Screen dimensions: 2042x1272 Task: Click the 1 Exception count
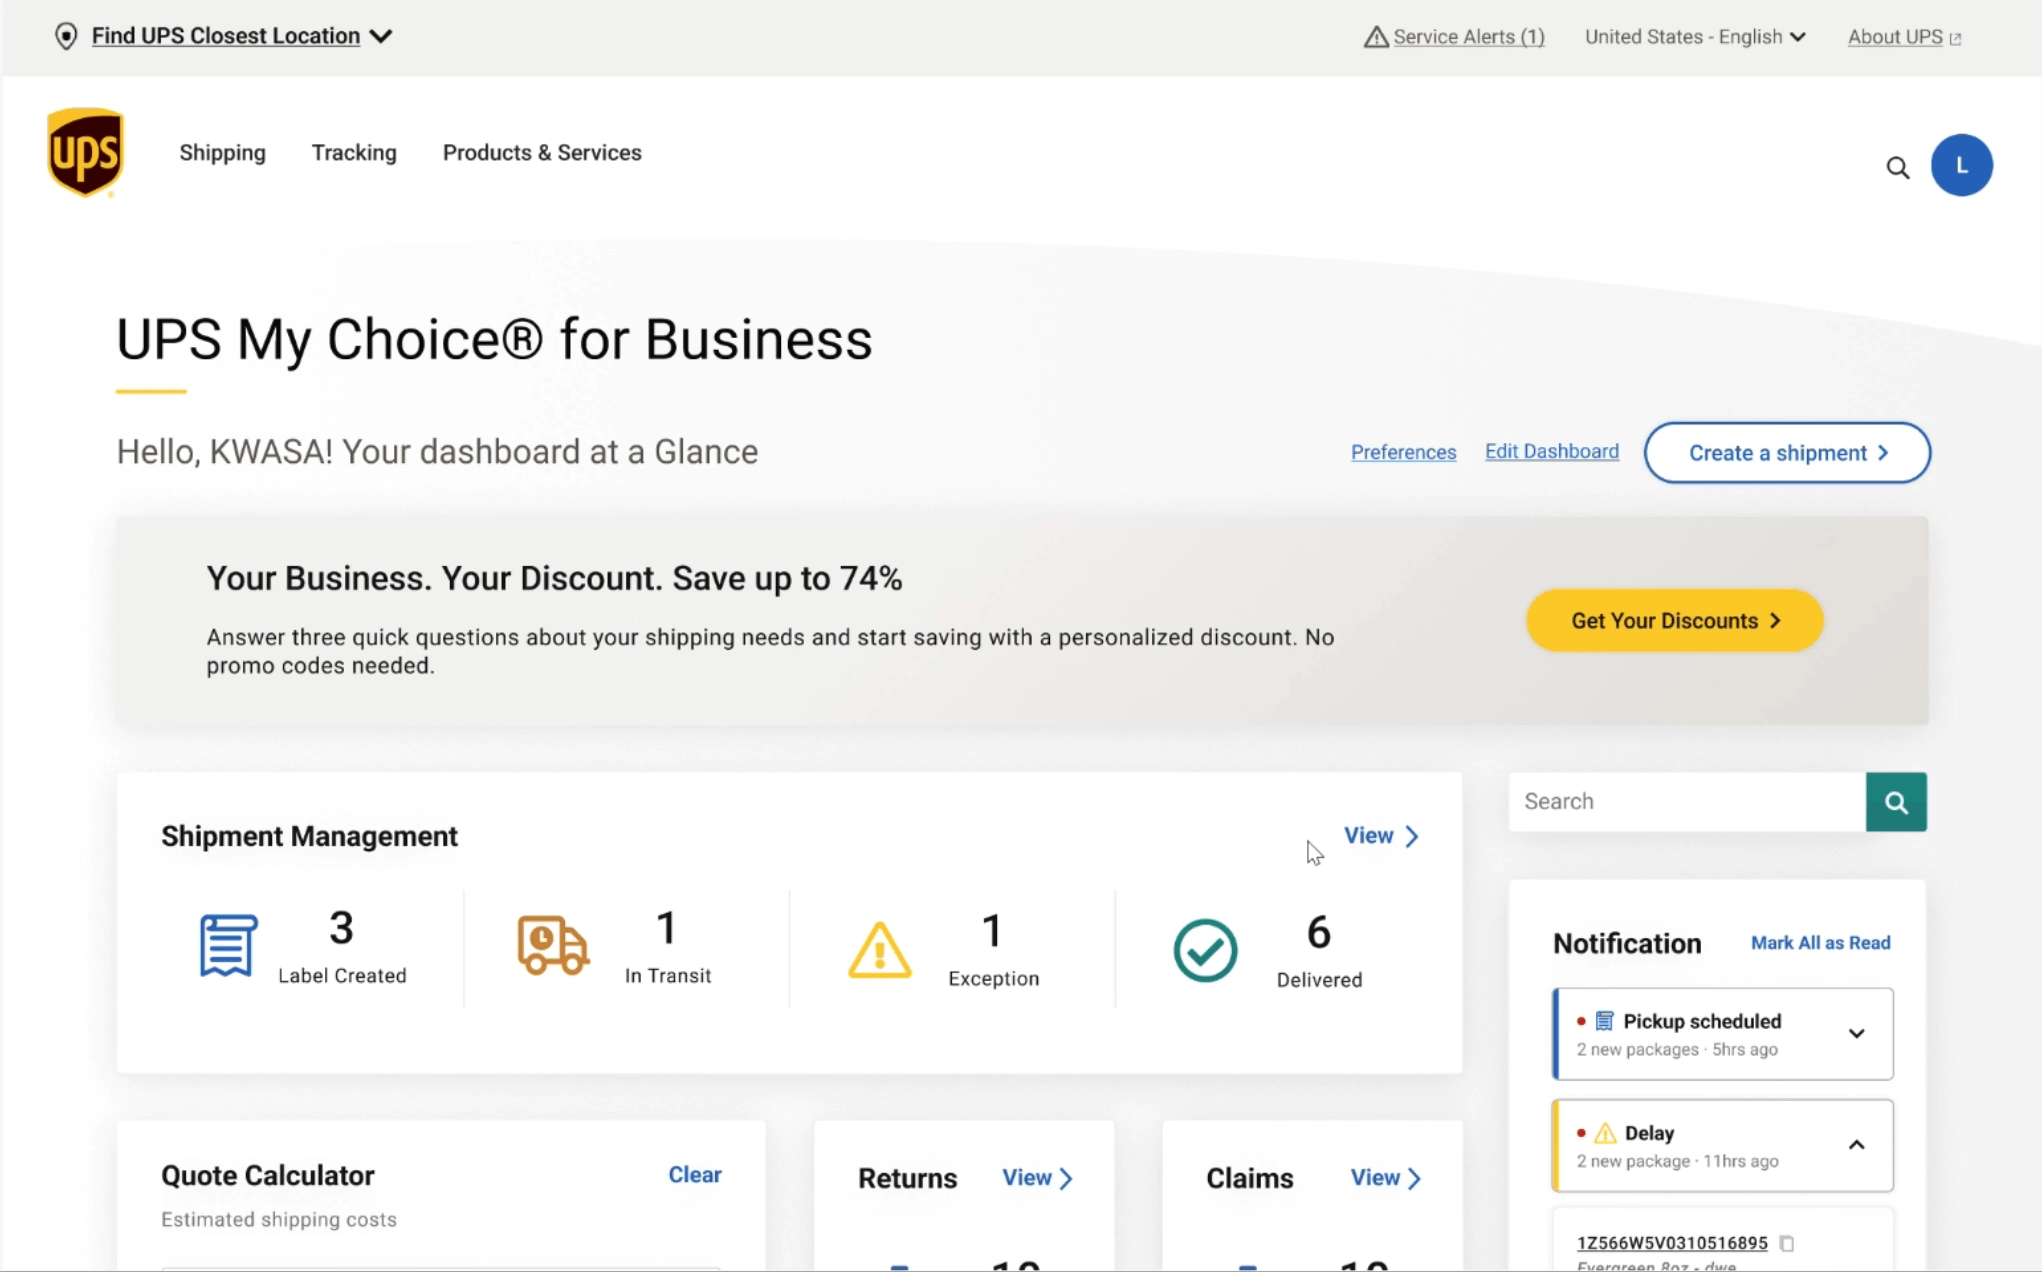click(992, 931)
